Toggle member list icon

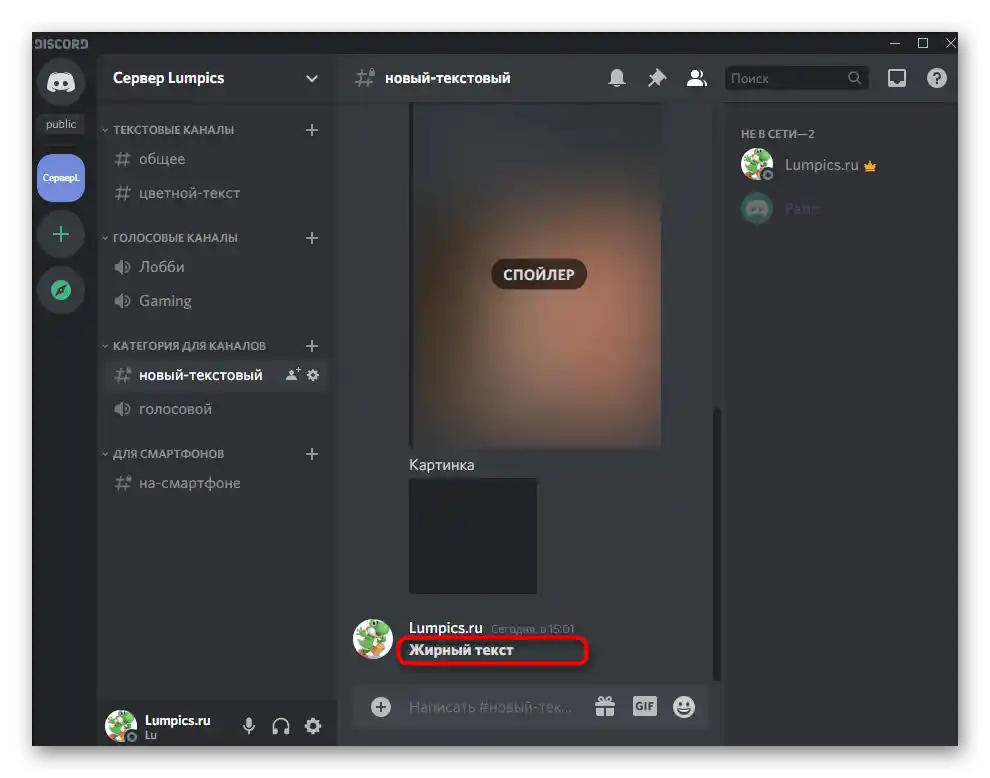tap(696, 78)
